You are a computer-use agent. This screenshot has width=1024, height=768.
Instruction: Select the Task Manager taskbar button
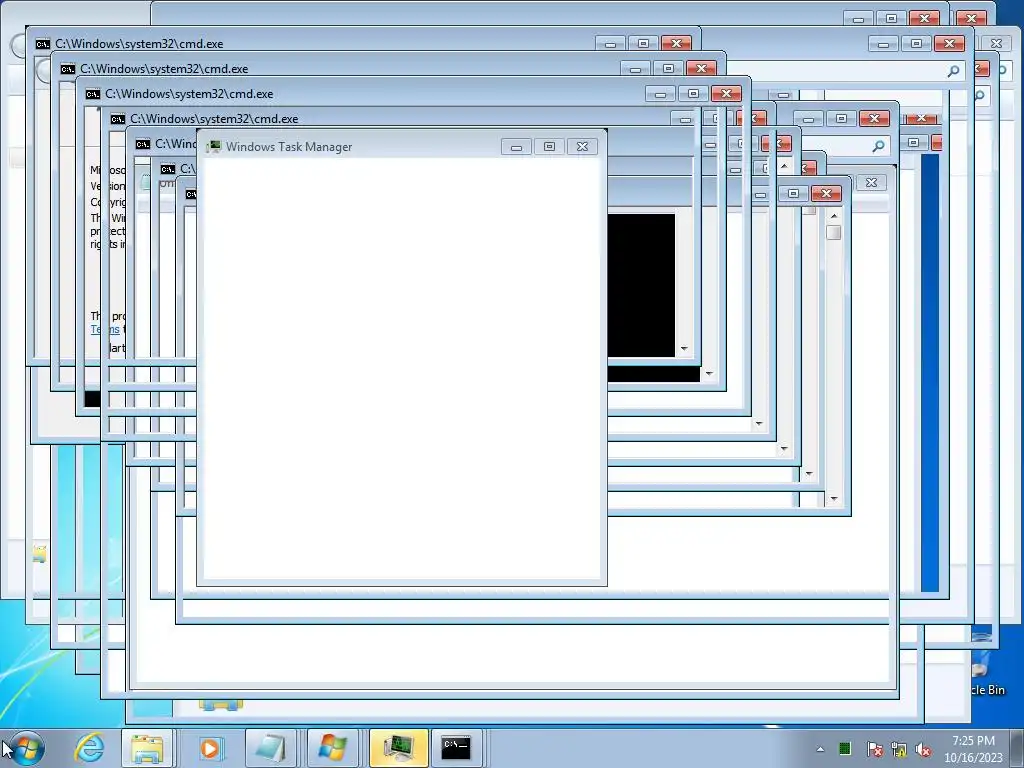point(398,748)
